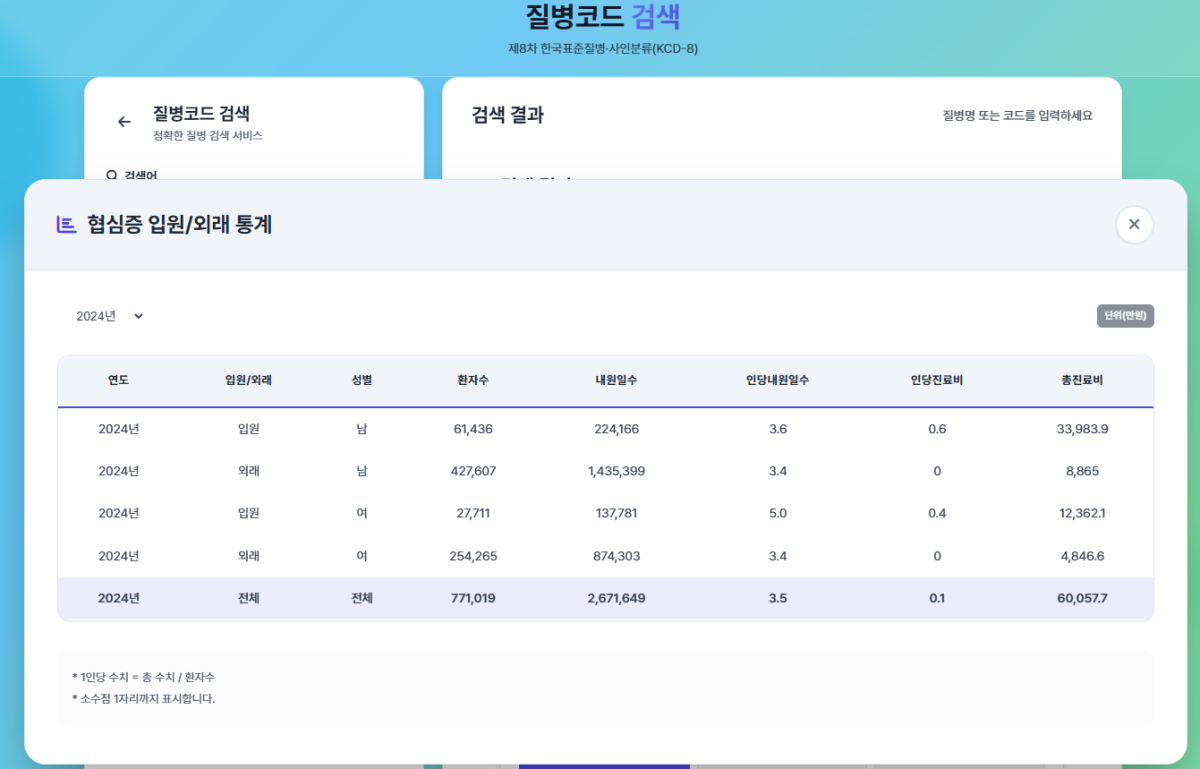Viewport: 1200px width, 769px height.
Task: Select the 33,983.9 total cost cell
Action: [x=1081, y=429]
